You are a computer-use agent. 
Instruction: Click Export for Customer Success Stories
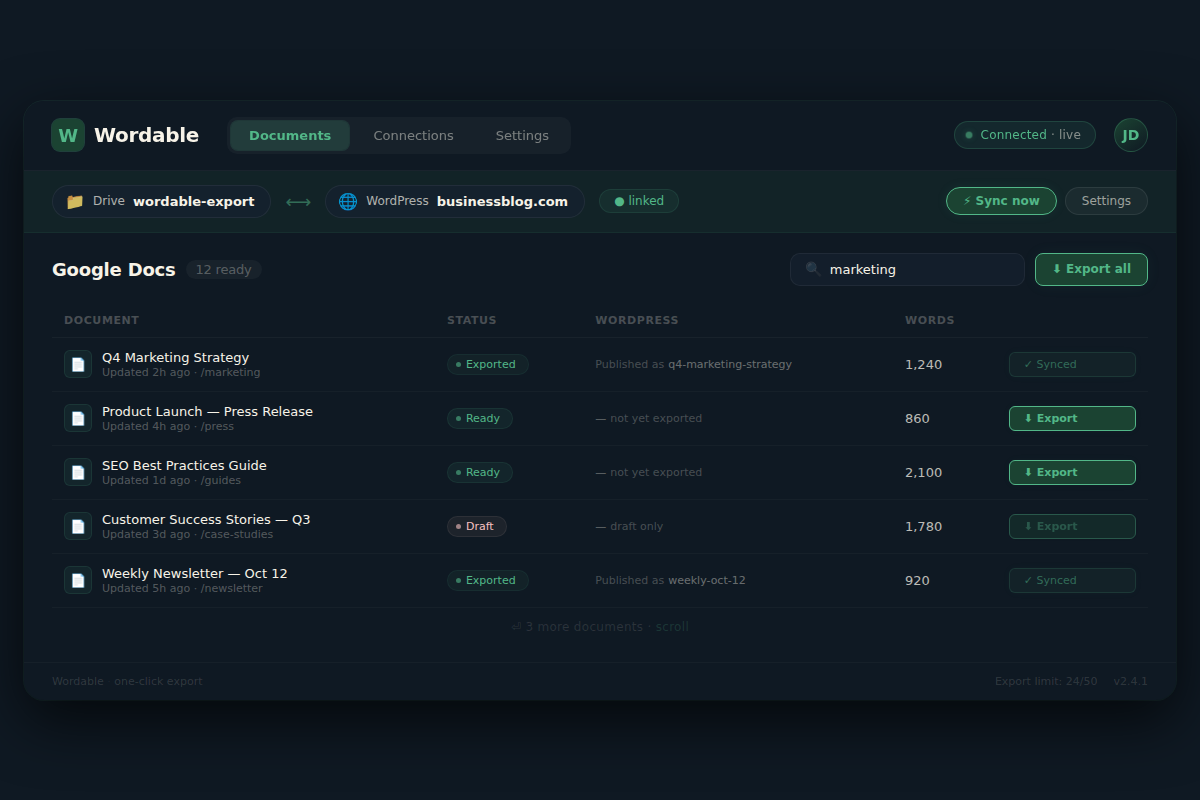click(1072, 526)
